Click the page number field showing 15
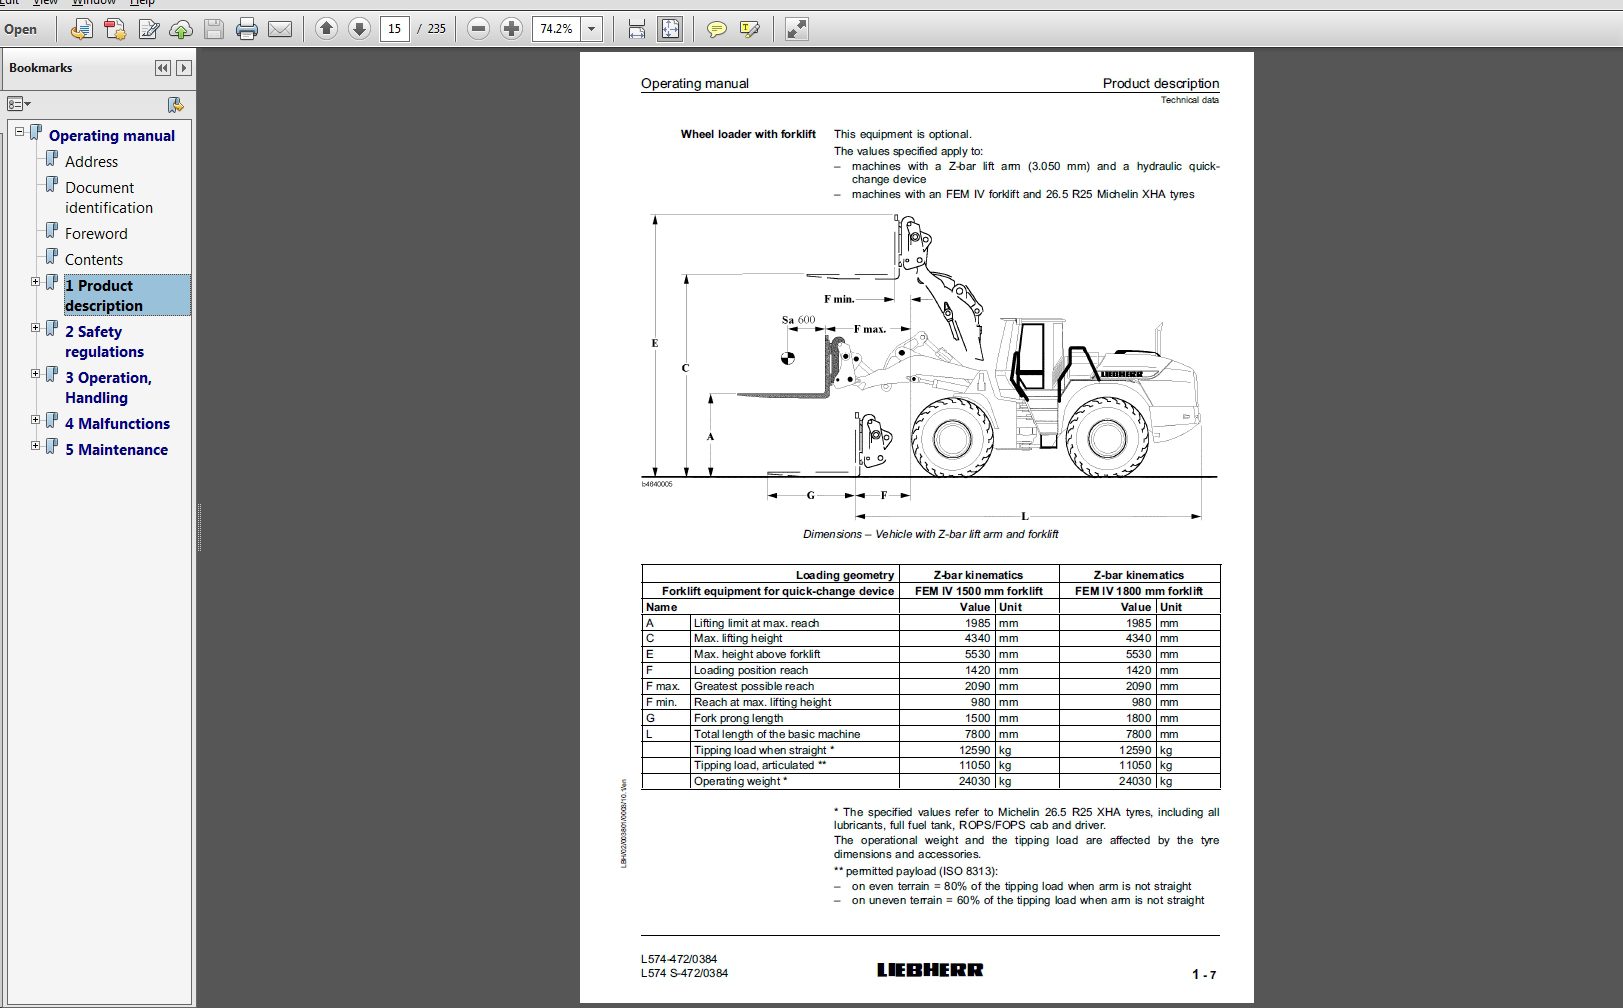 (x=394, y=29)
